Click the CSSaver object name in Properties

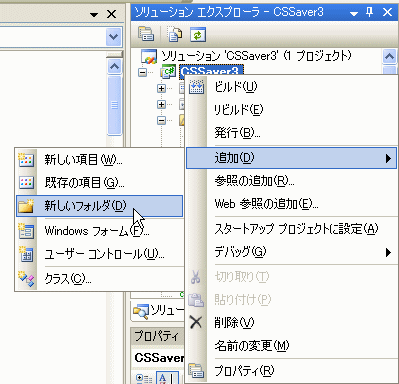tap(159, 358)
